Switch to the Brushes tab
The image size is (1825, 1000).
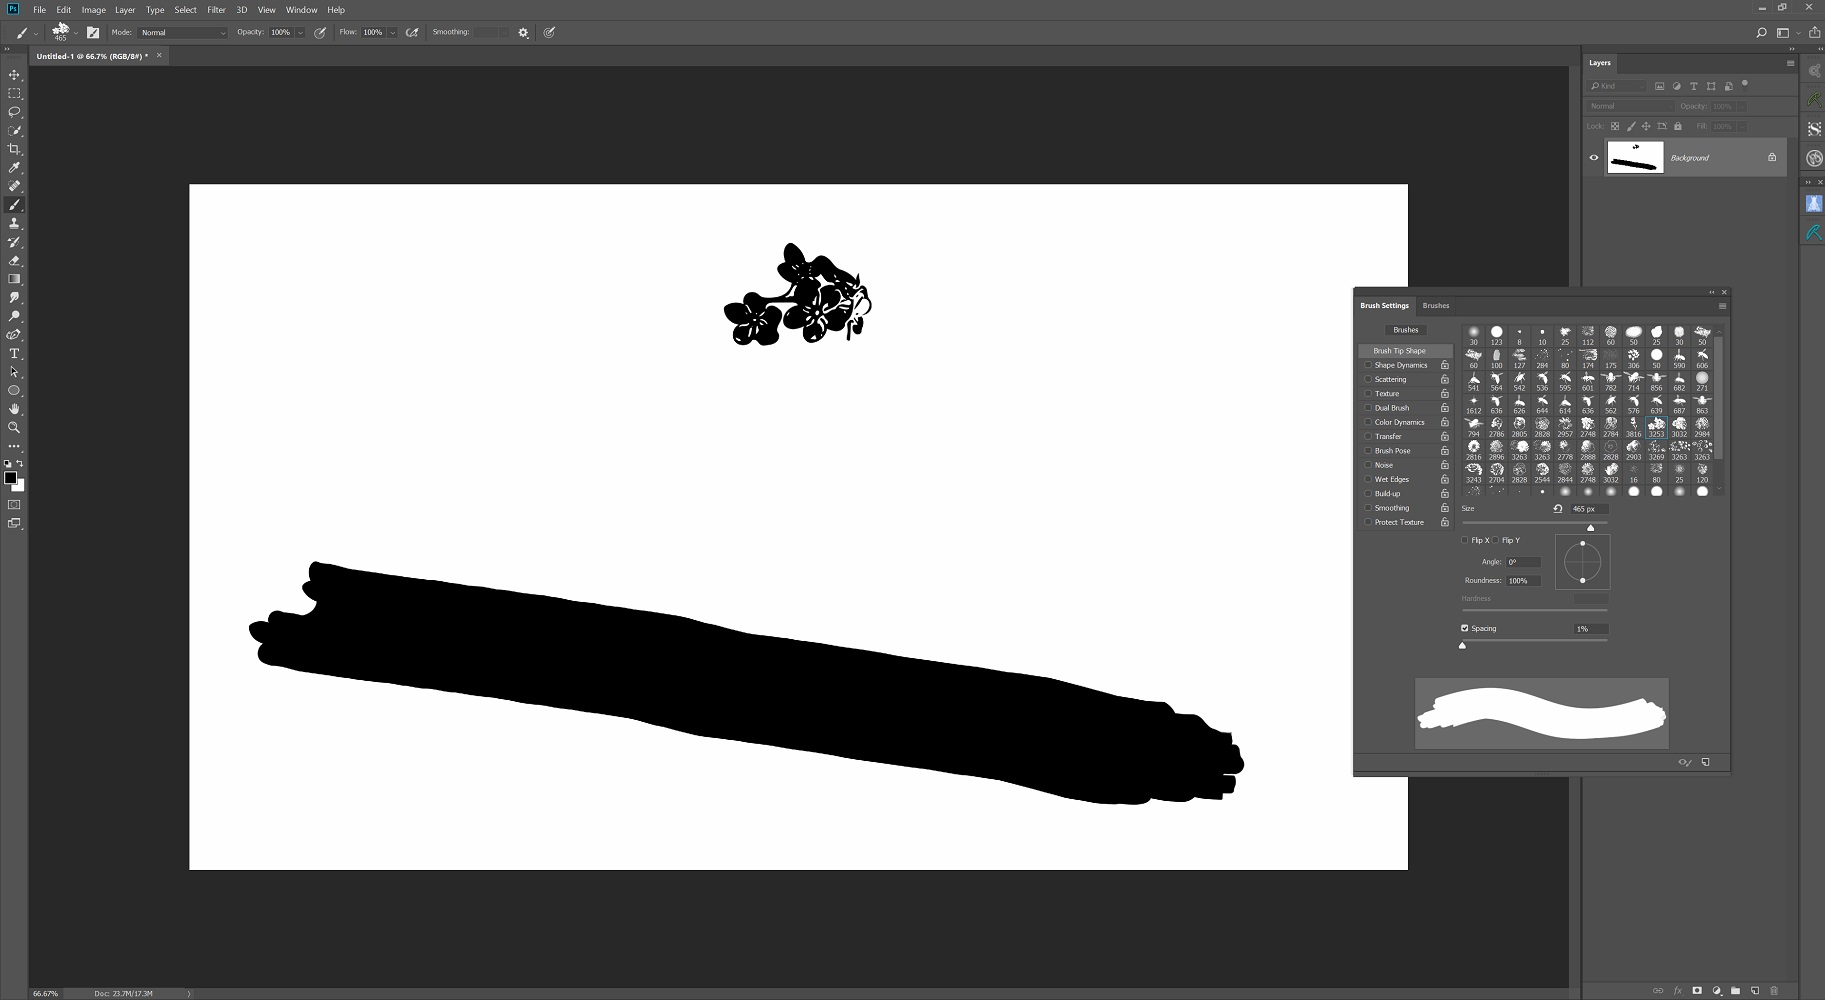point(1435,306)
